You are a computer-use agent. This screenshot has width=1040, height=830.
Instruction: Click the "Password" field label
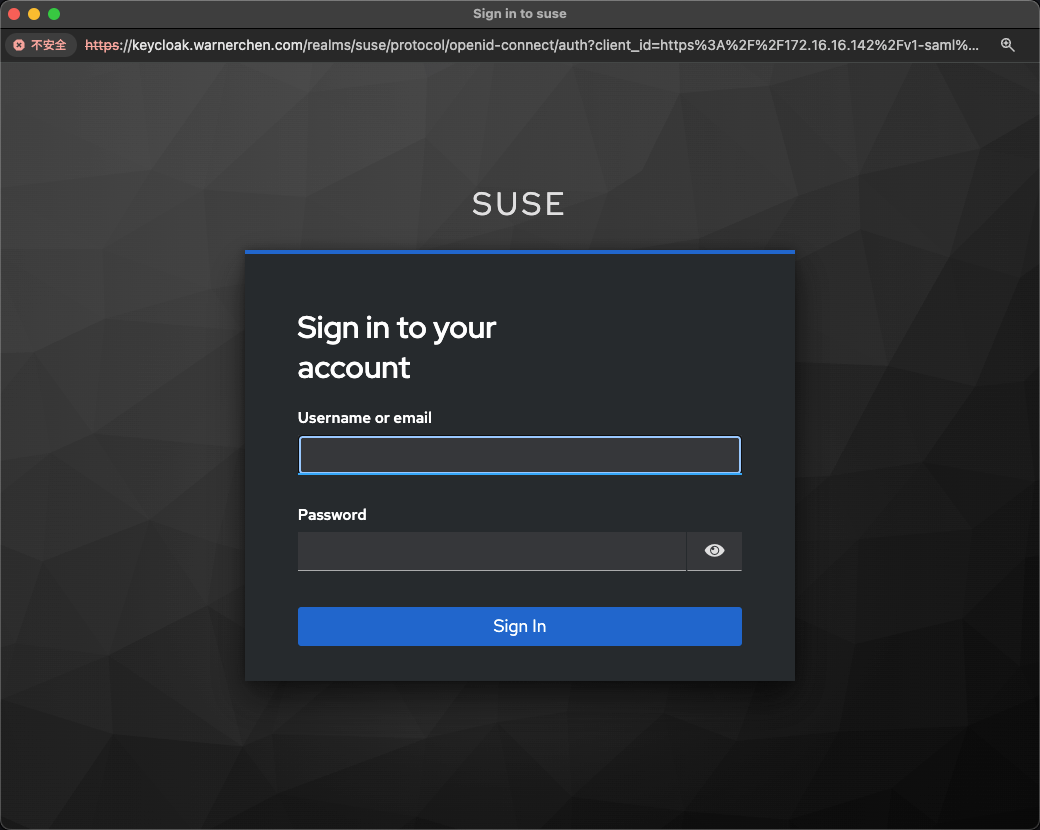tap(332, 515)
